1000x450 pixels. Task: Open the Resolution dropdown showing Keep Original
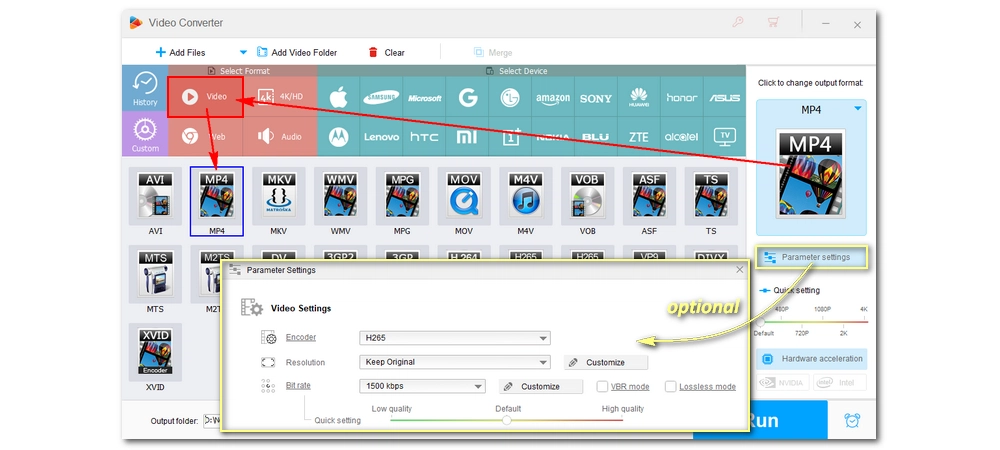pos(455,362)
